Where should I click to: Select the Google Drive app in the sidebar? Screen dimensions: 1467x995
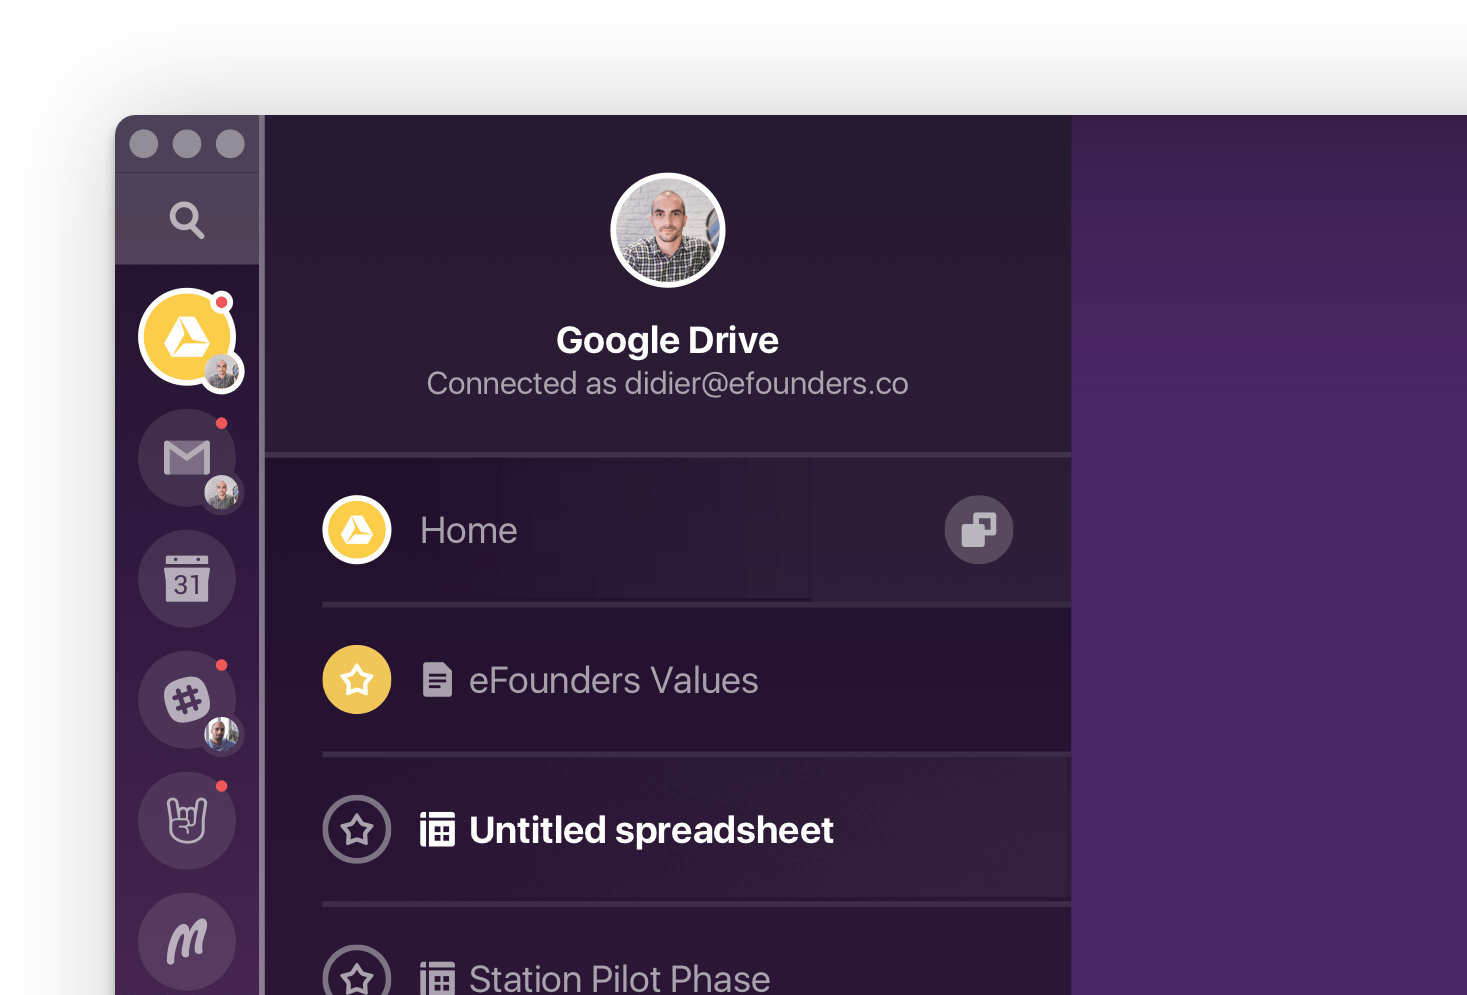click(187, 337)
